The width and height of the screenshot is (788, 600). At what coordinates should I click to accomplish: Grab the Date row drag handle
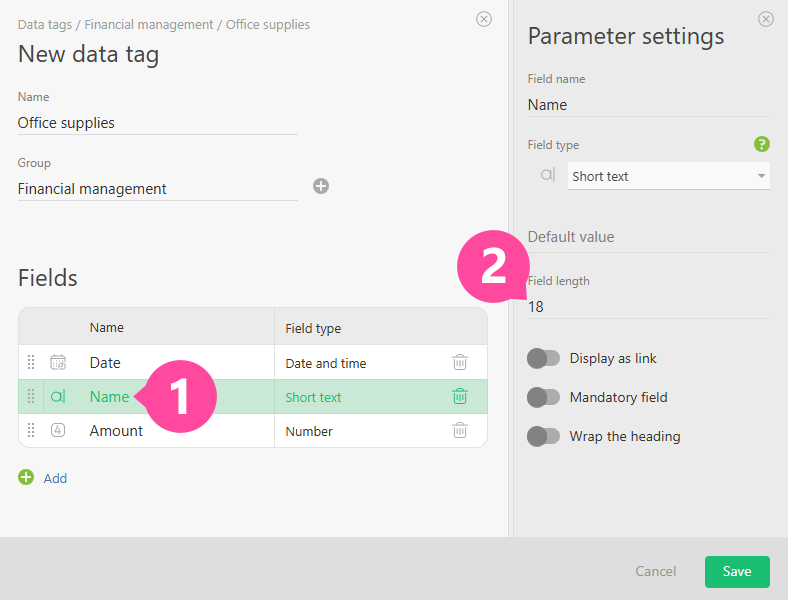click(31, 363)
